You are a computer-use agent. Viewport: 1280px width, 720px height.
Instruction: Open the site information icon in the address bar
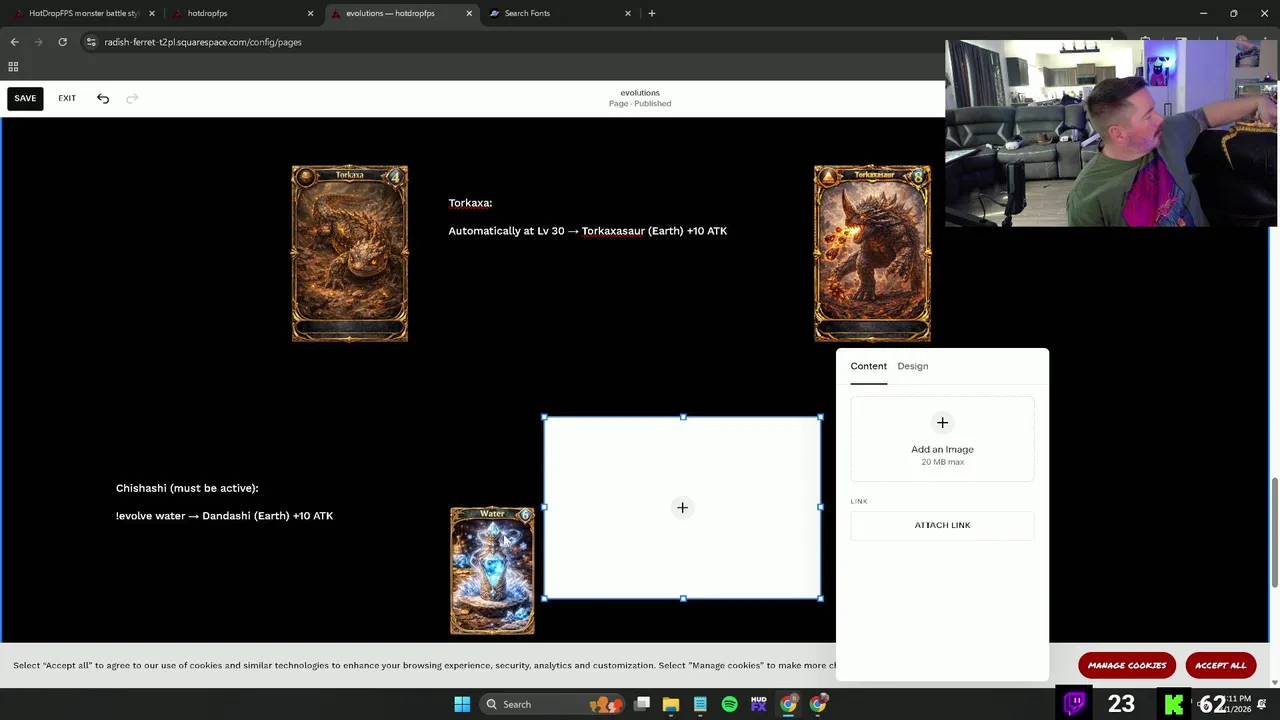[x=91, y=42]
